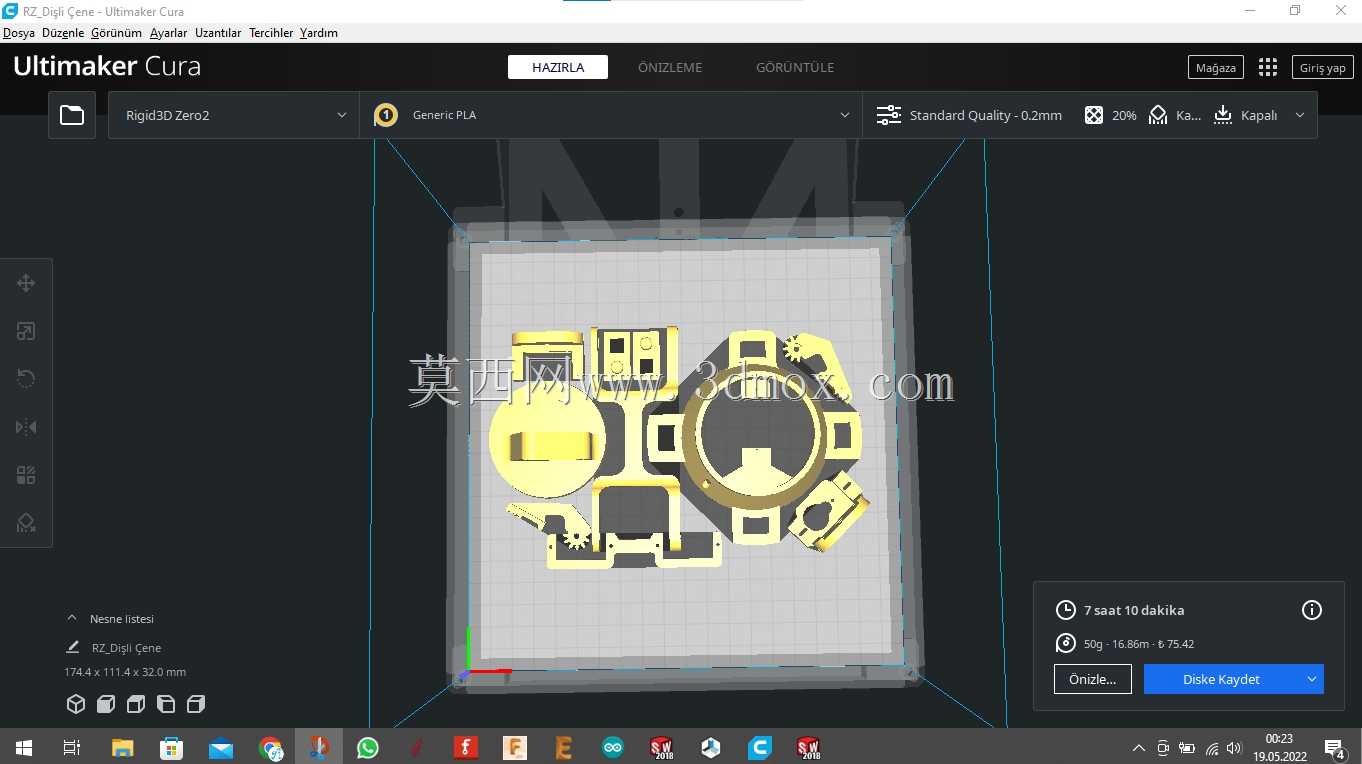Screen dimensions: 1362x764
Task: Open the Düzenle menu
Action: [x=63, y=33]
